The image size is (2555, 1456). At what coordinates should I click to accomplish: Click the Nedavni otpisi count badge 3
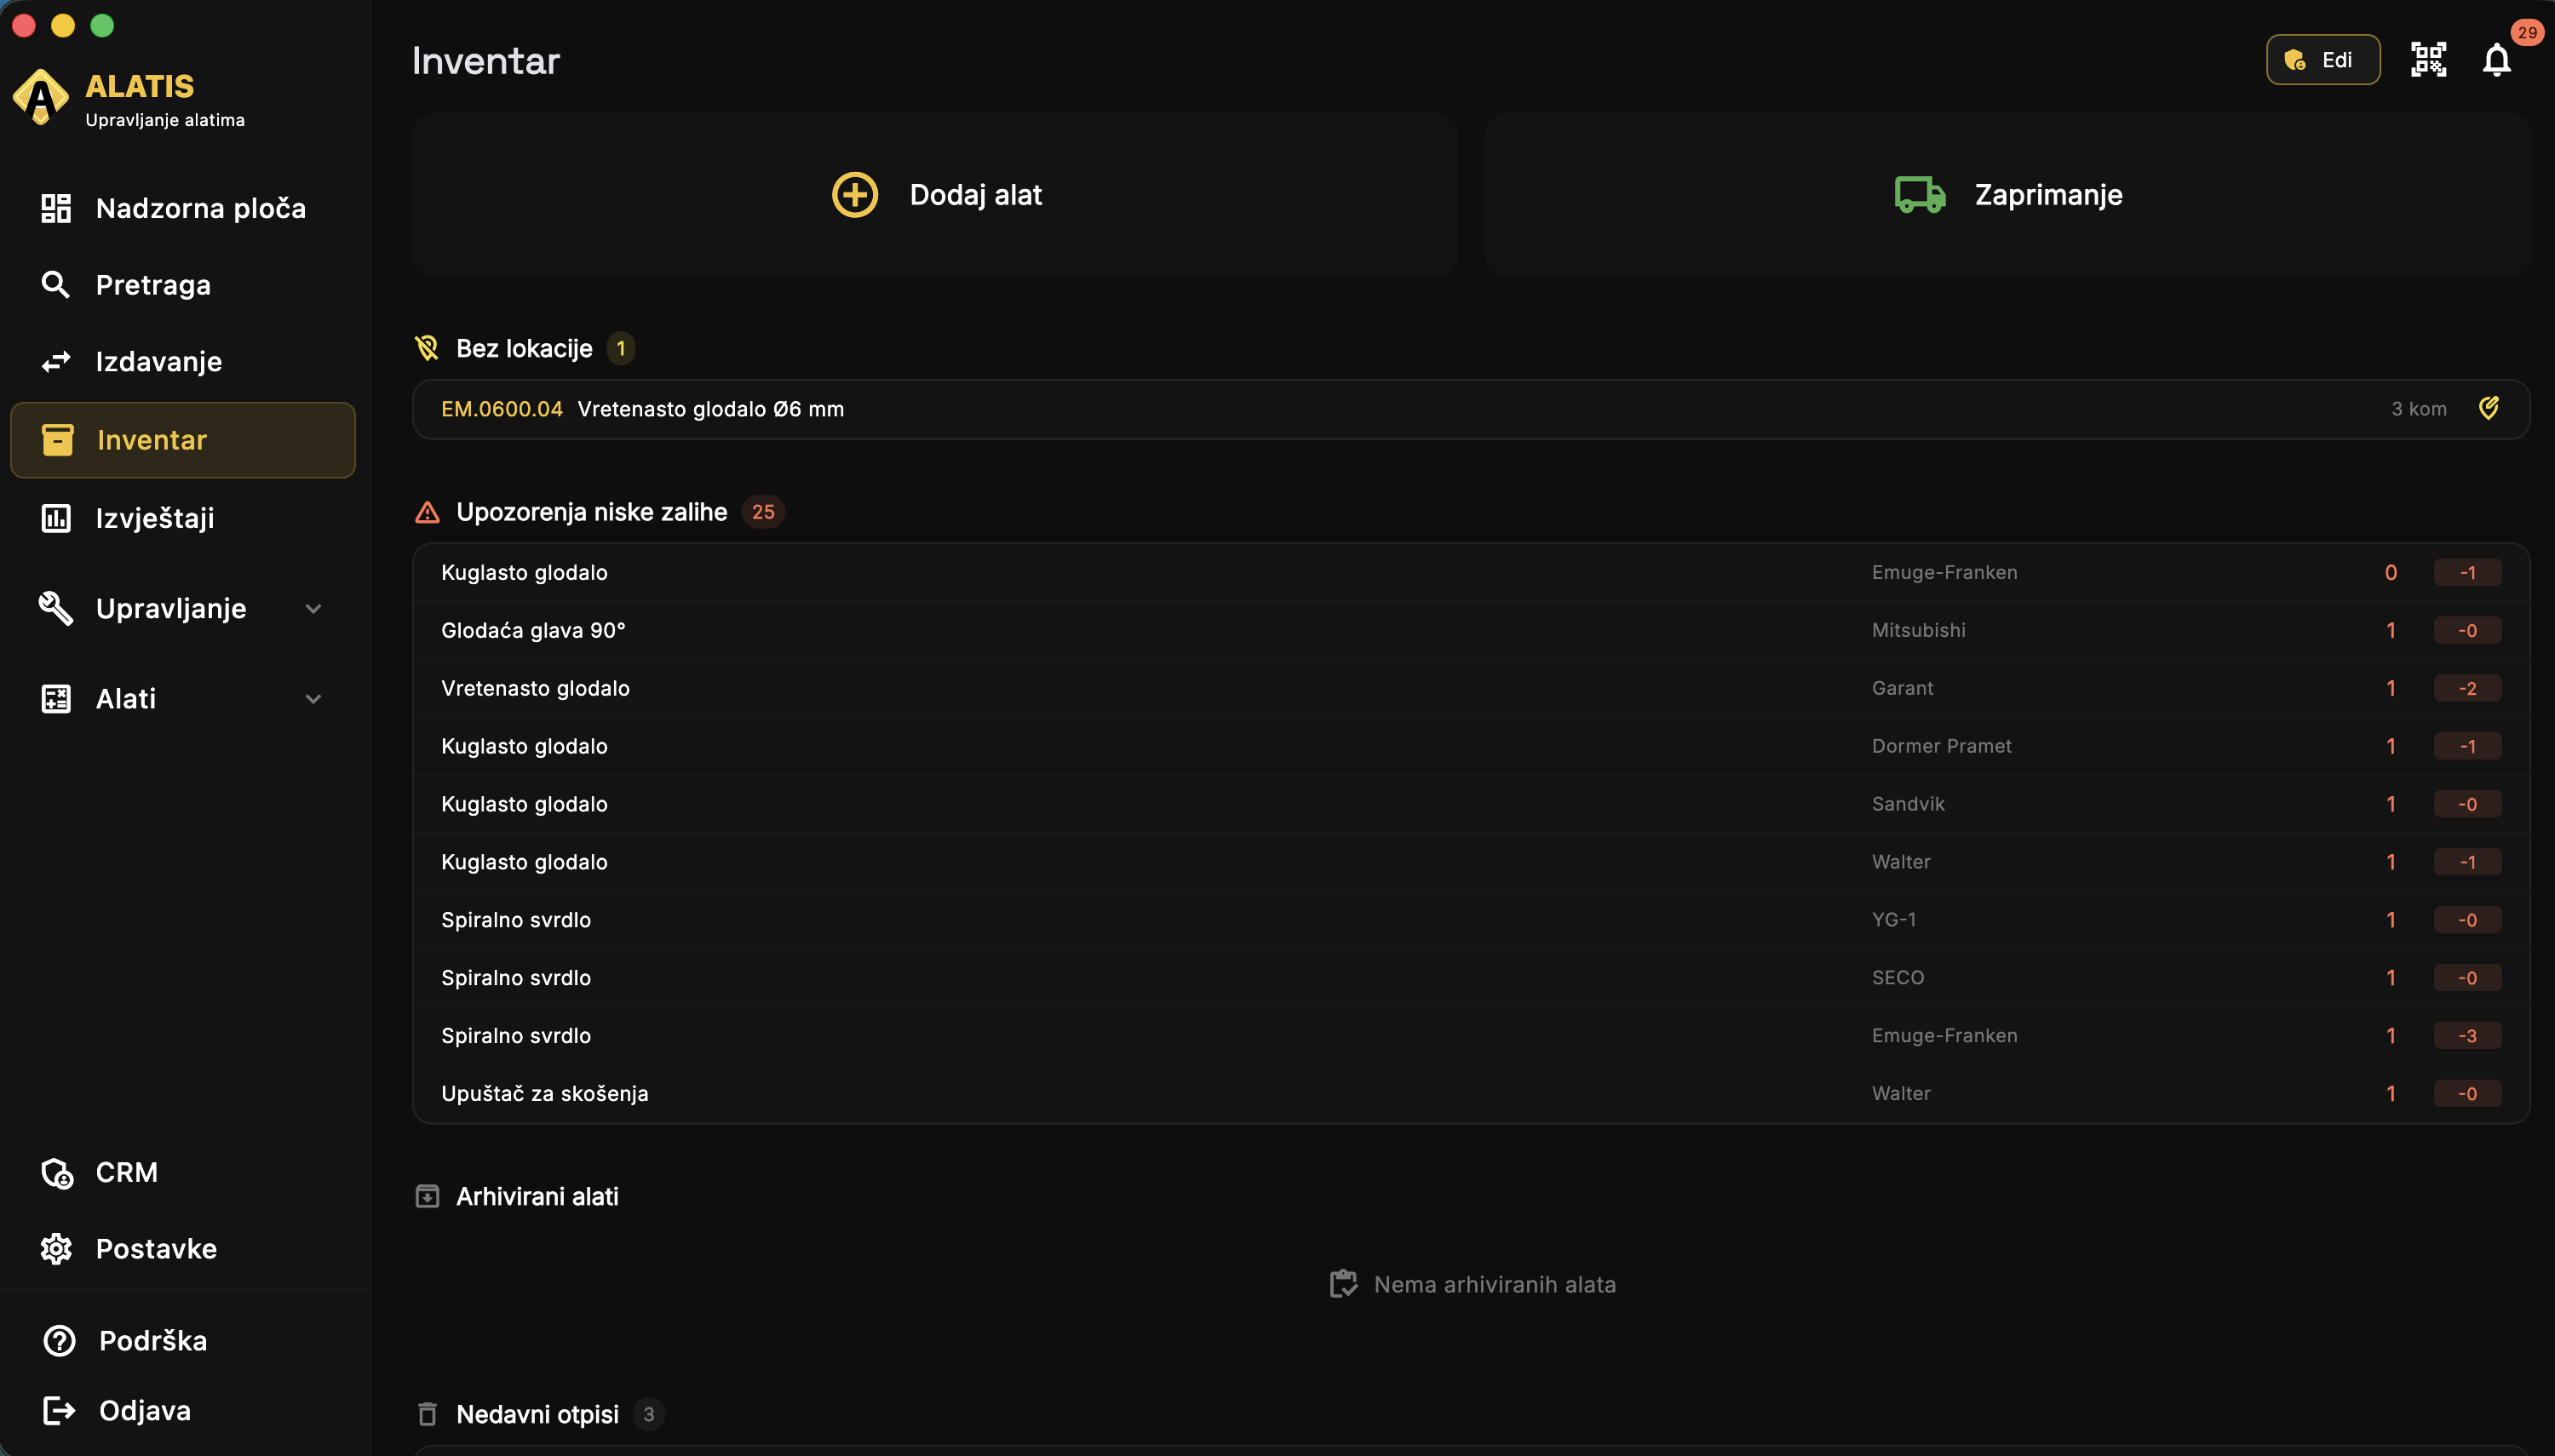[649, 1414]
